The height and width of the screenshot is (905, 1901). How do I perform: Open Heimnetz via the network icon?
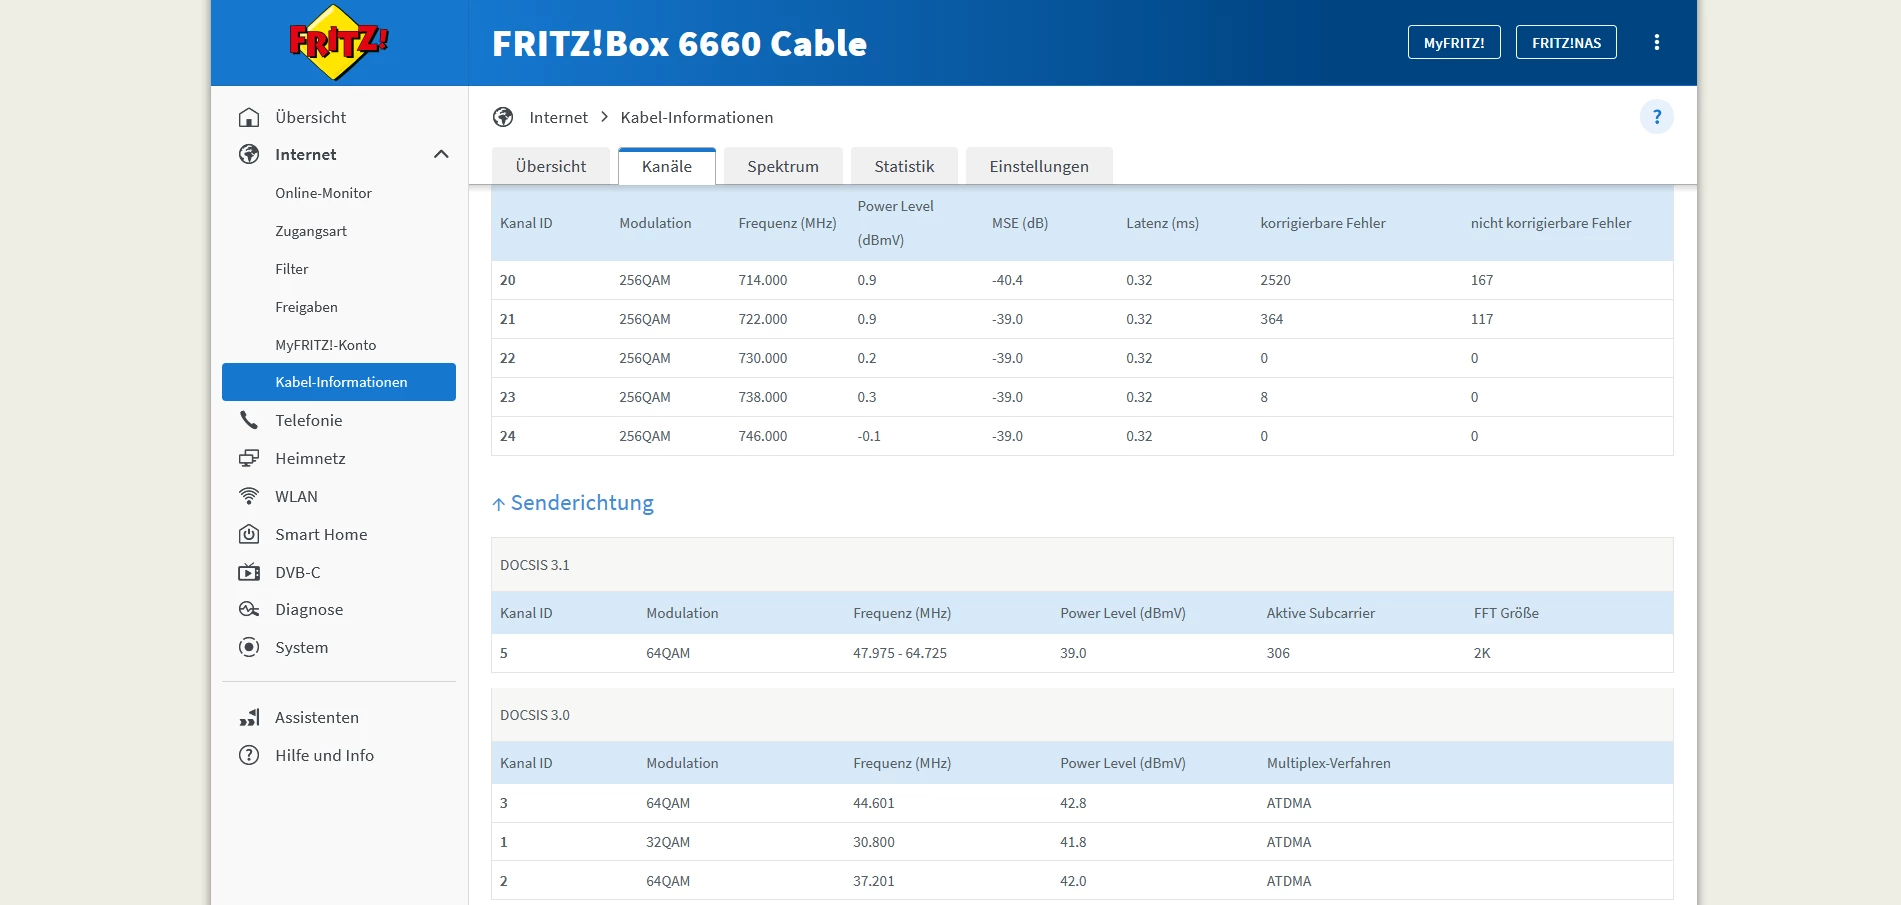[x=249, y=458]
